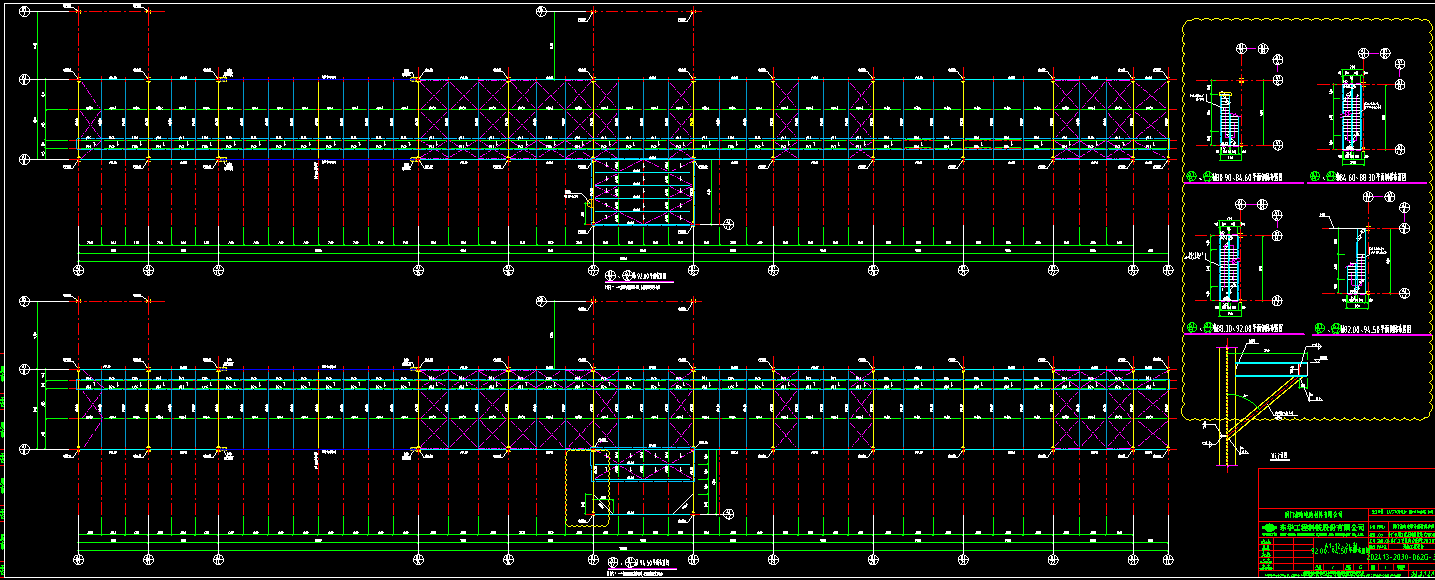Viewport: 1435px width, 580px height.
Task: Pick the diagonal brace in the node detail
Action: pyautogui.click(x=1264, y=408)
